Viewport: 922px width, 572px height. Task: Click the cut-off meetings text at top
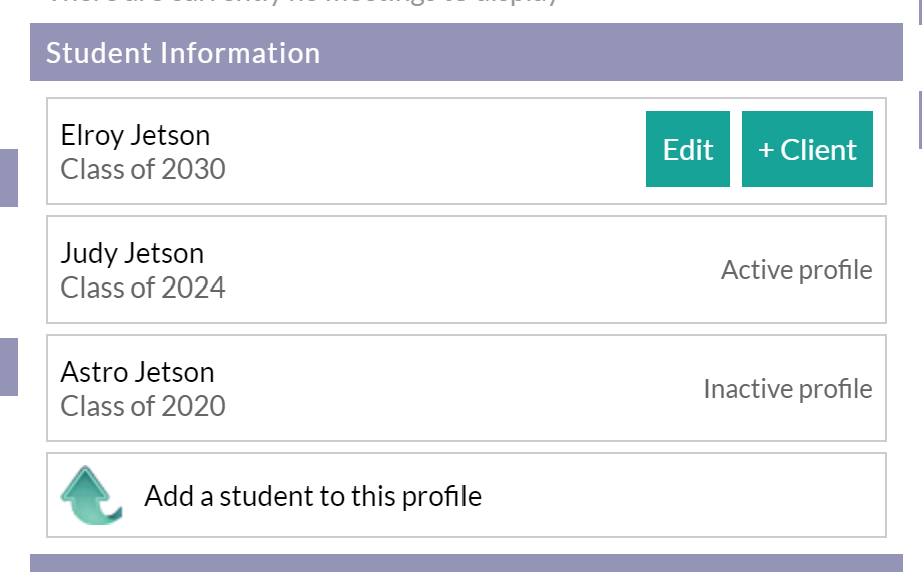pos(303,2)
